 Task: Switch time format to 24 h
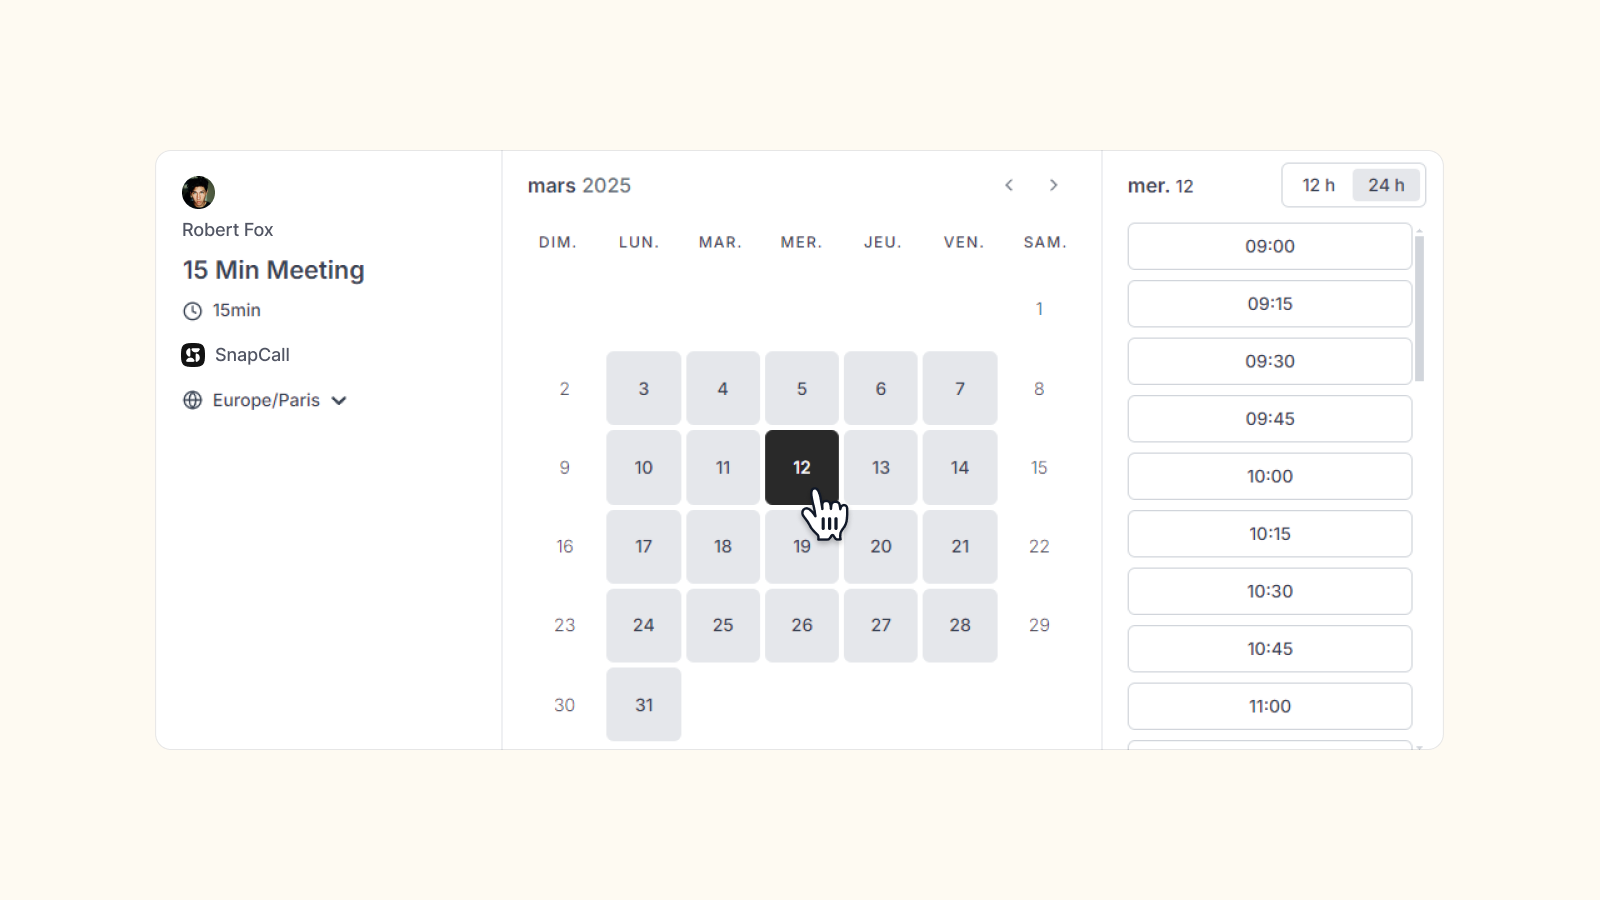[1386, 185]
